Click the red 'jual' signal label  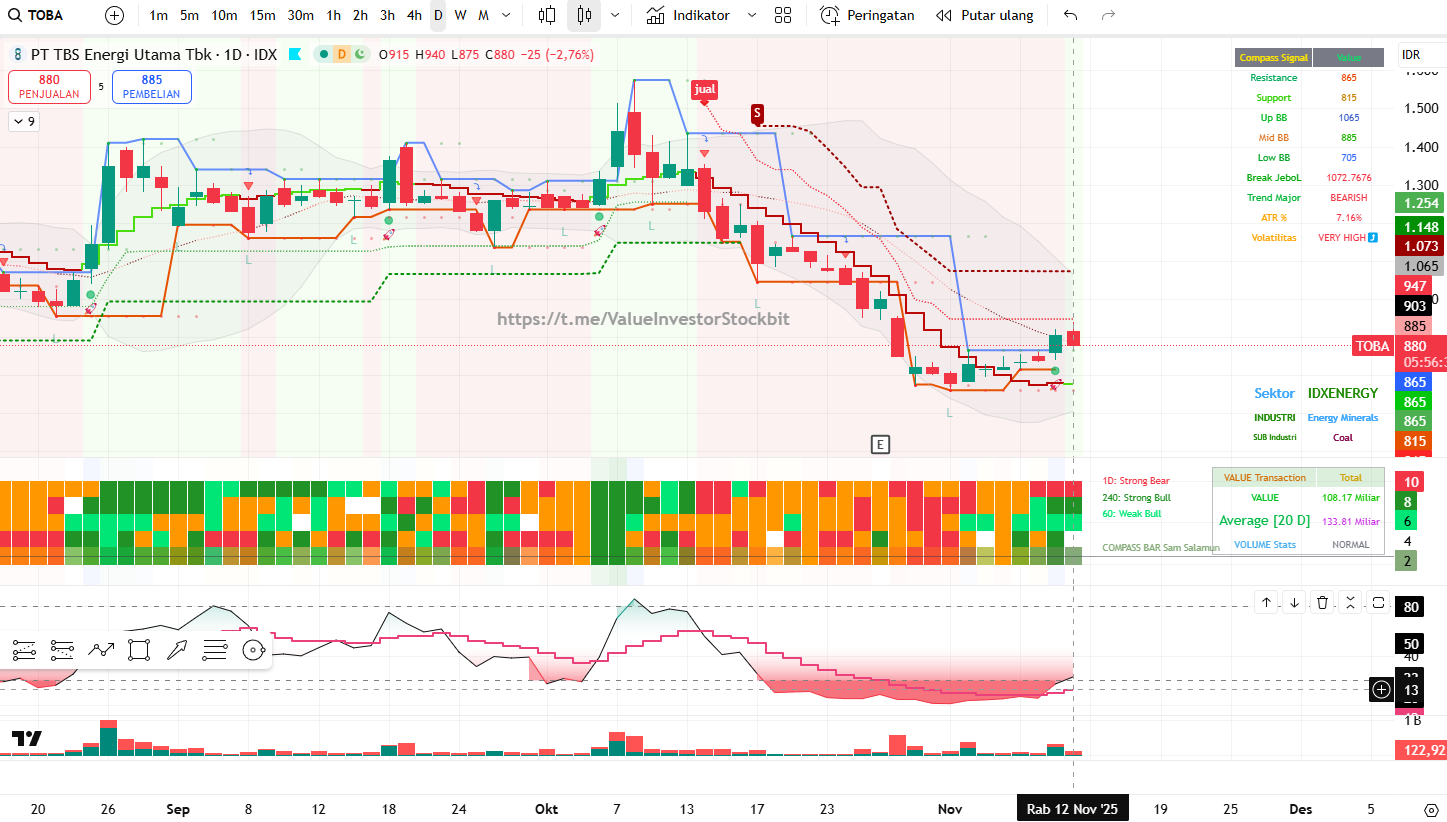point(705,89)
